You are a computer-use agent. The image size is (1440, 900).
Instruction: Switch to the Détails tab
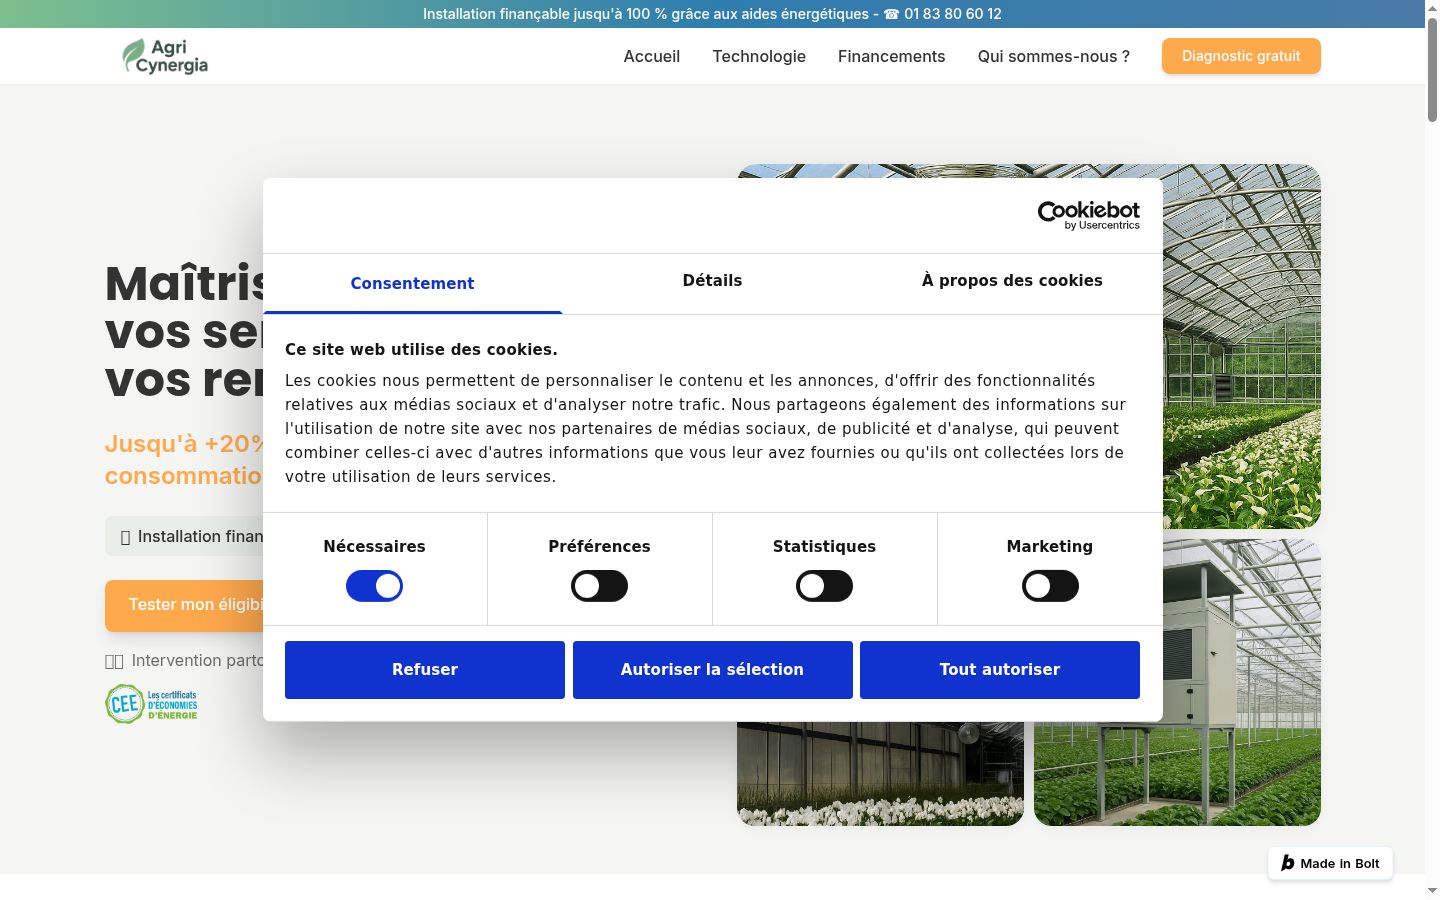[x=712, y=281]
